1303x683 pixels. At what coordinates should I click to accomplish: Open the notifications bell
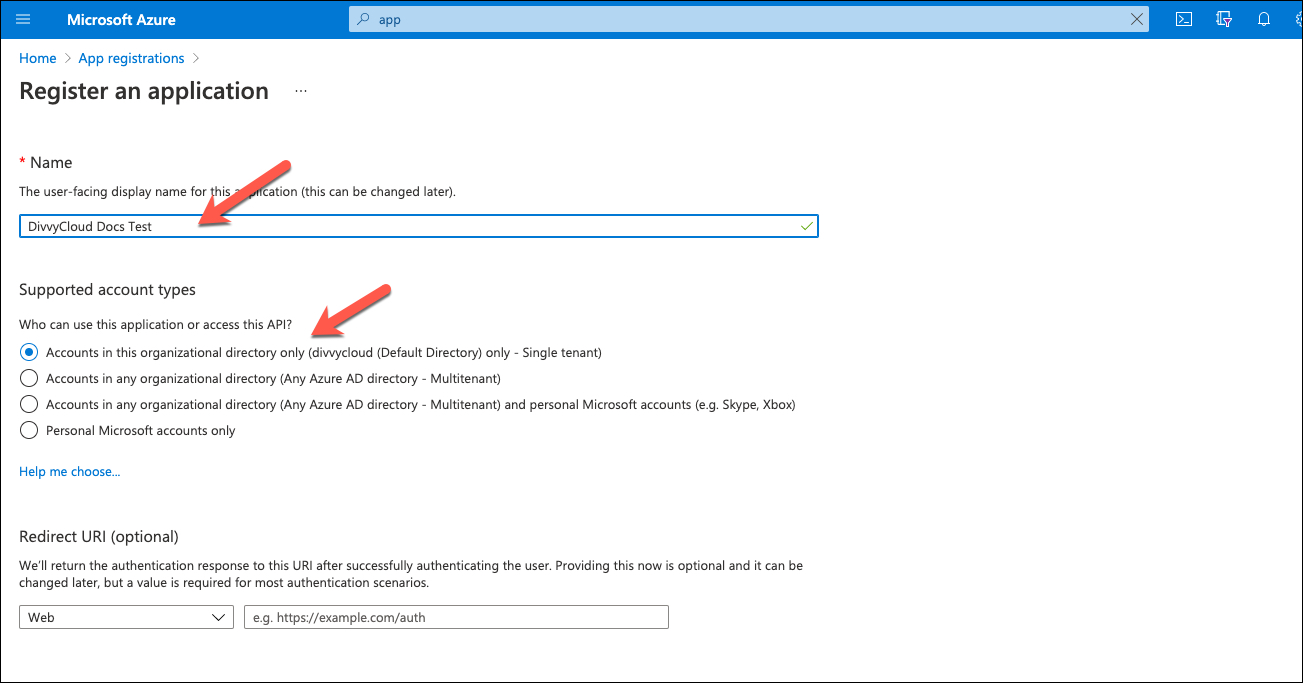point(1264,19)
